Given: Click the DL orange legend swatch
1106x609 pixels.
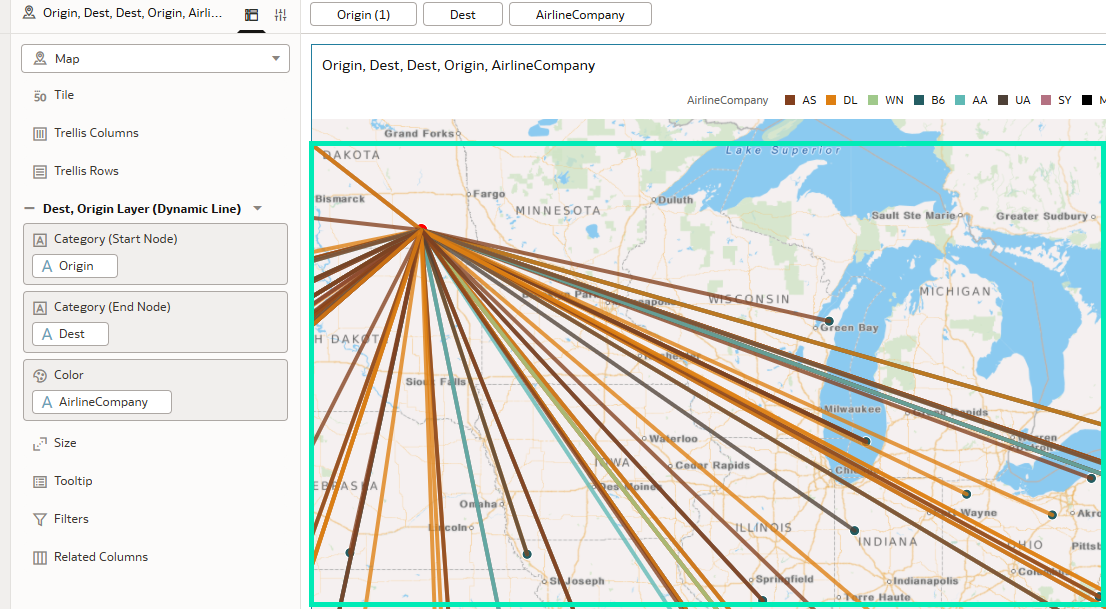Looking at the screenshot, I should [x=831, y=100].
